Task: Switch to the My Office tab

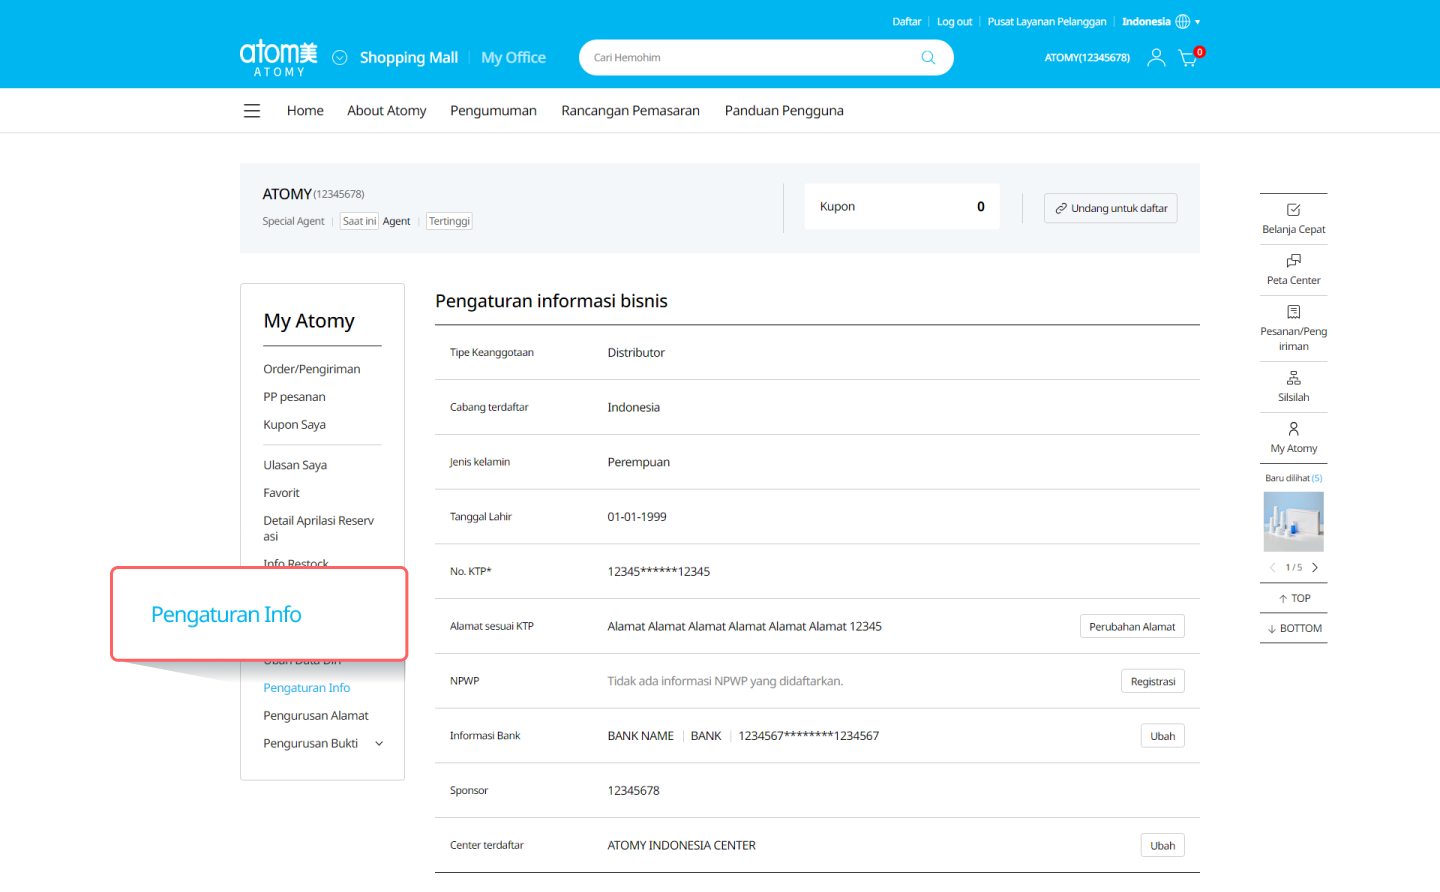Action: coord(513,58)
